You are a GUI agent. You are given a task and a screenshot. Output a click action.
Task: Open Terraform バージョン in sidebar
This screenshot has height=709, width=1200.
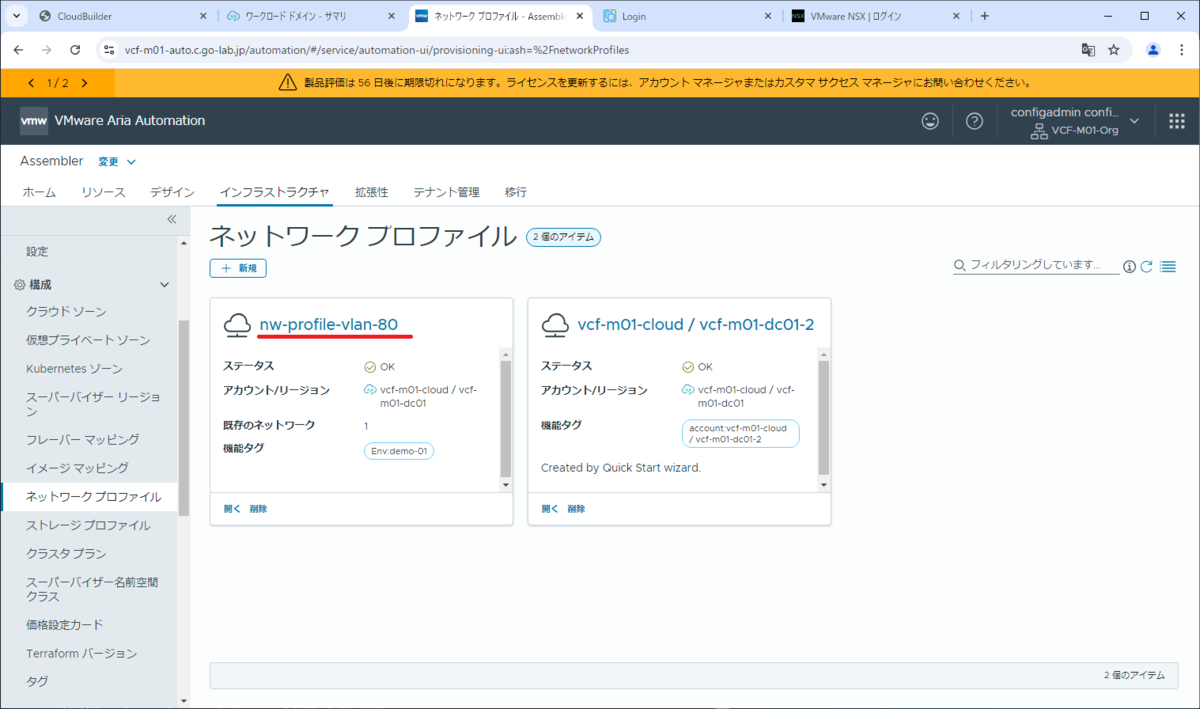tap(82, 653)
